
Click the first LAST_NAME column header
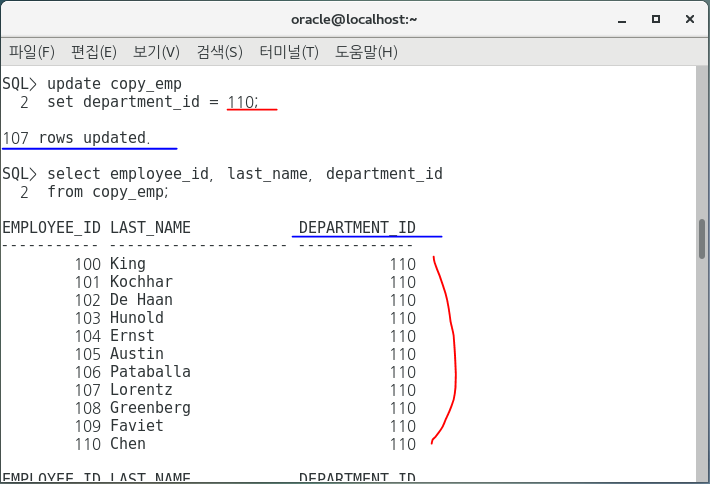pos(150,227)
